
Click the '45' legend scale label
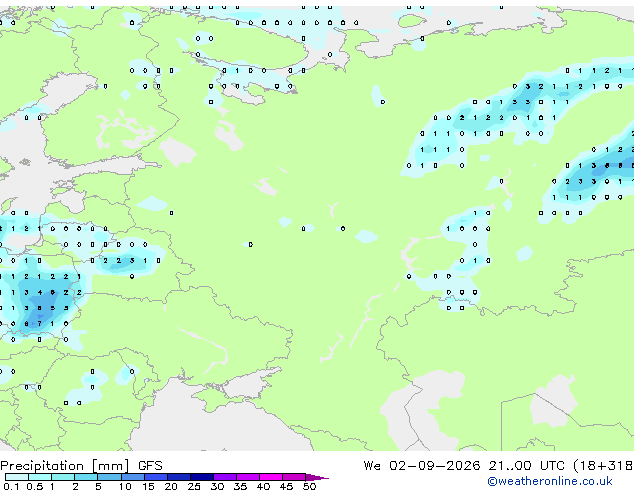coord(286,486)
